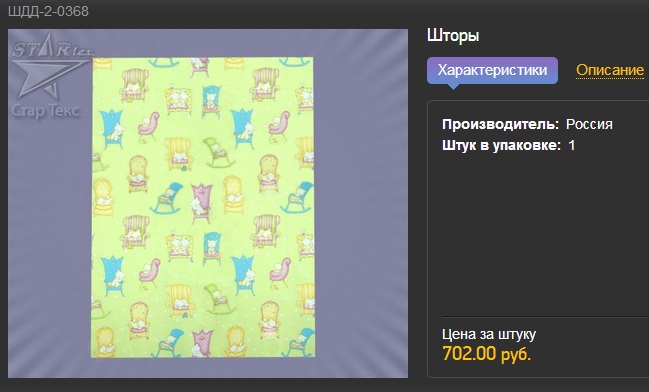The height and width of the screenshot is (392, 649).
Task: Click the Штук в упаковке label
Action: (x=501, y=146)
